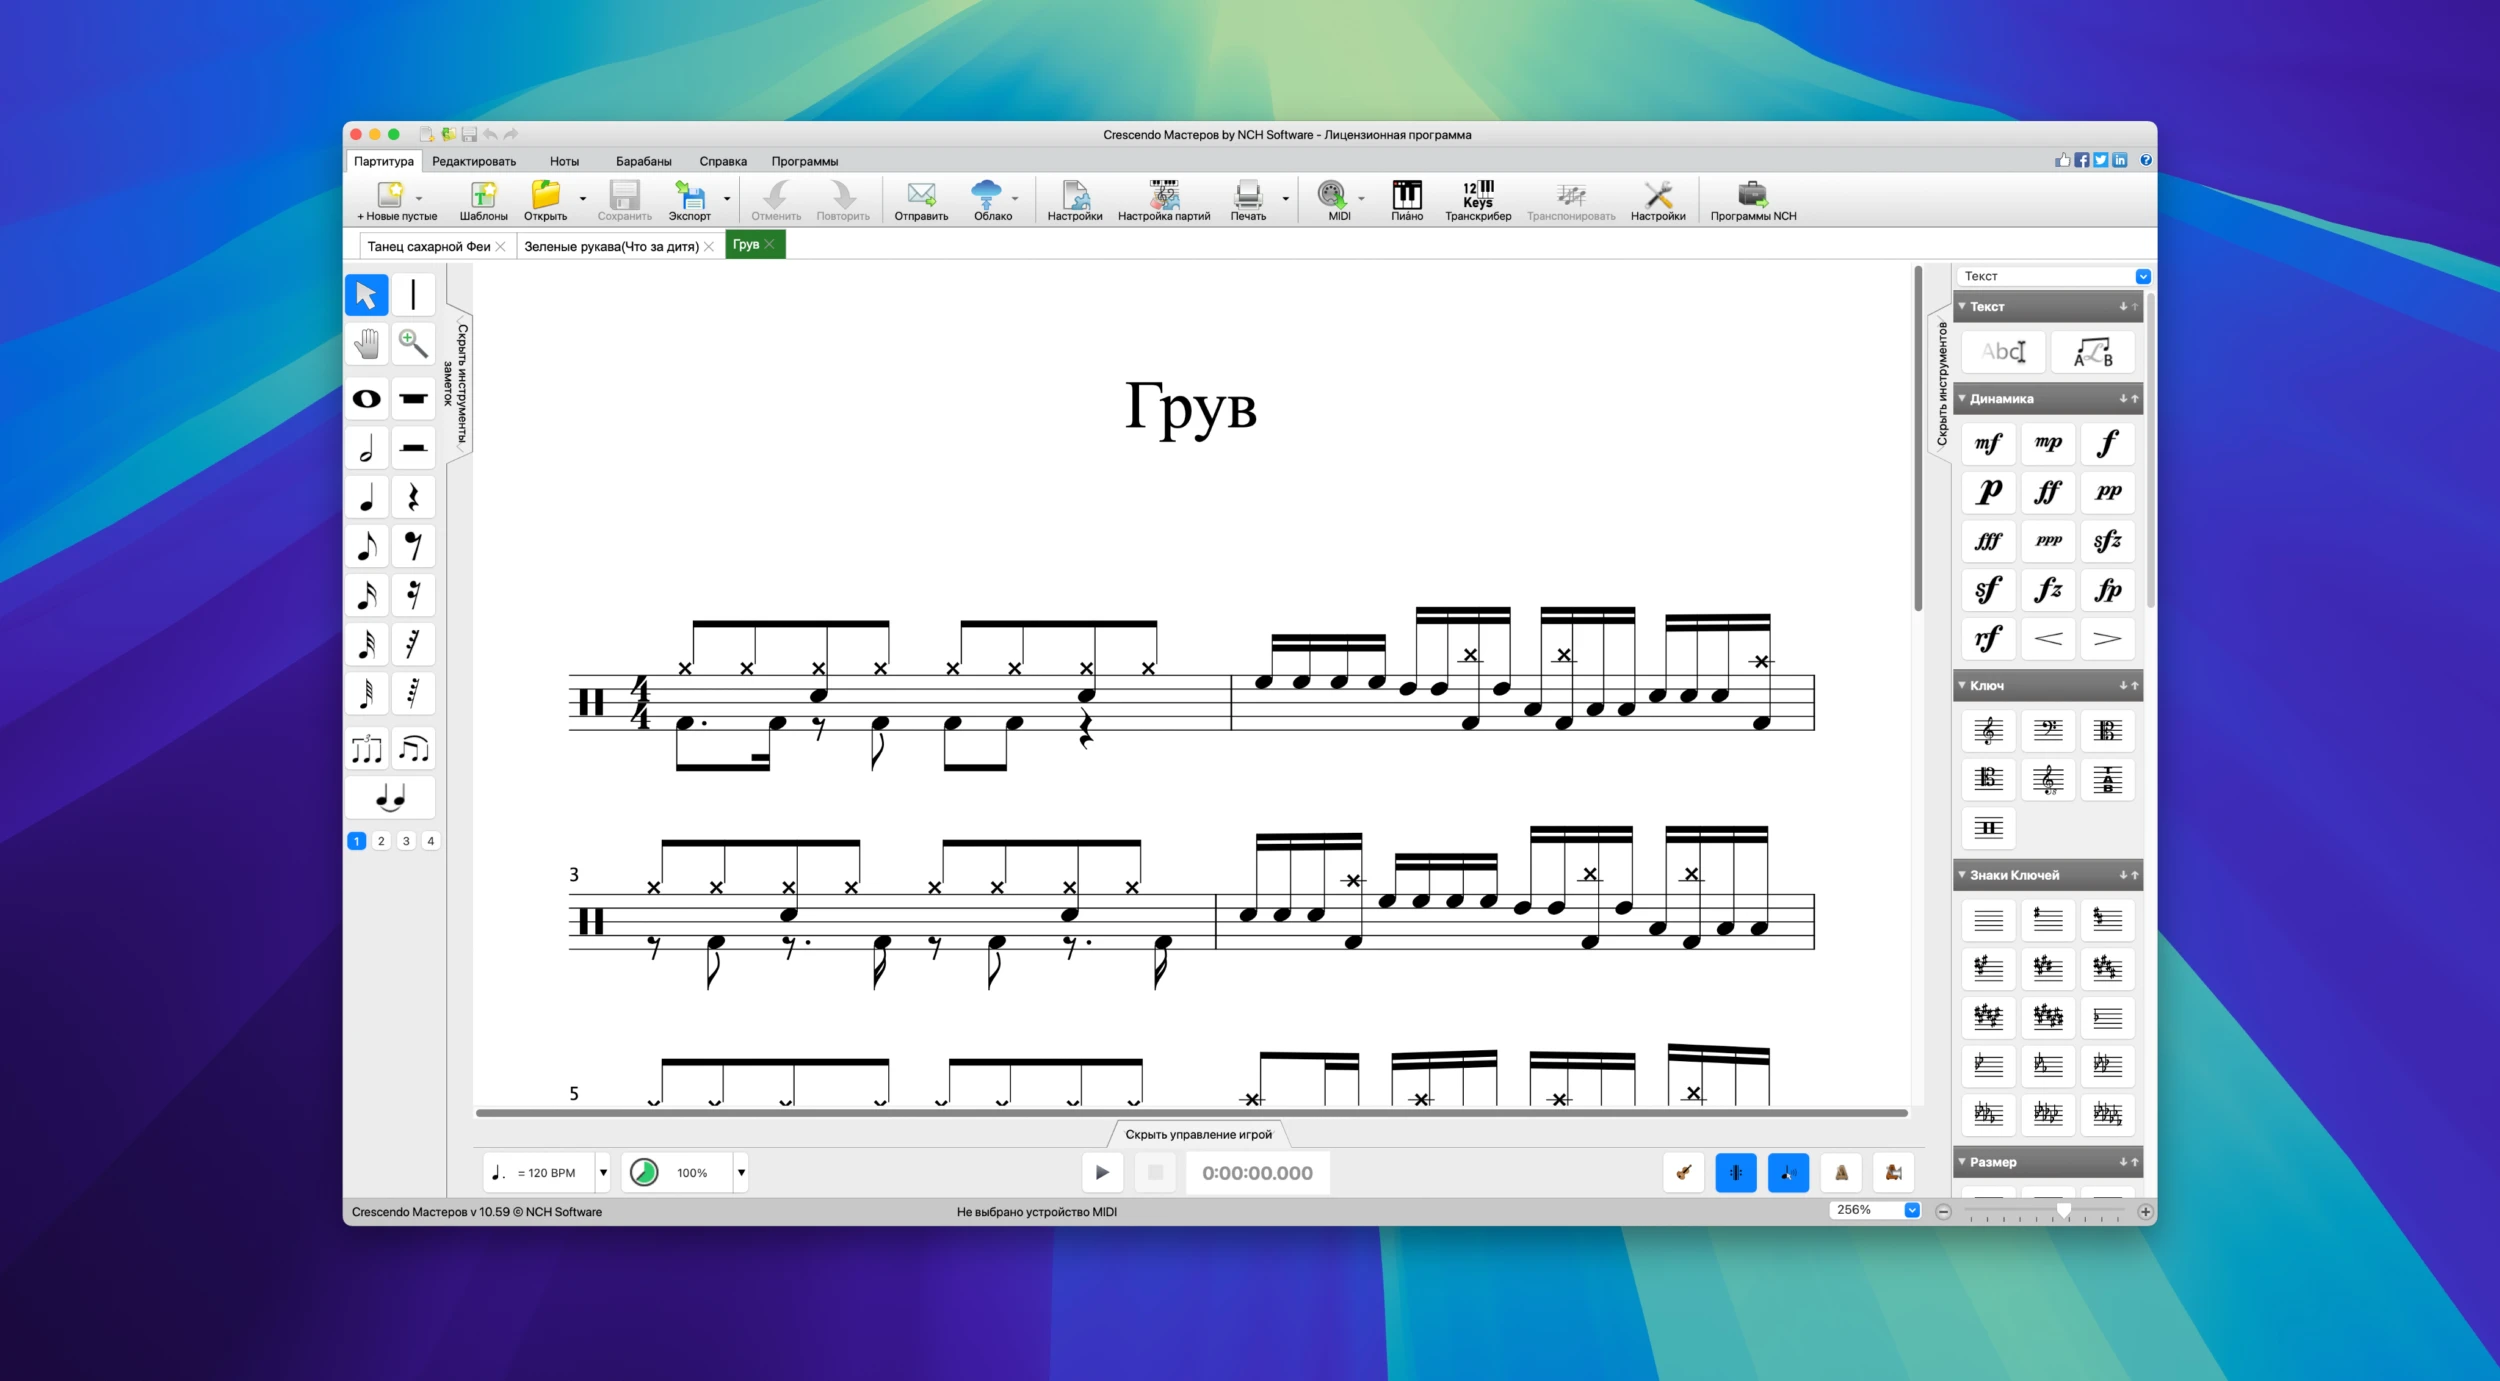
Task: Choose the eighth rest tool
Action: coord(413,546)
